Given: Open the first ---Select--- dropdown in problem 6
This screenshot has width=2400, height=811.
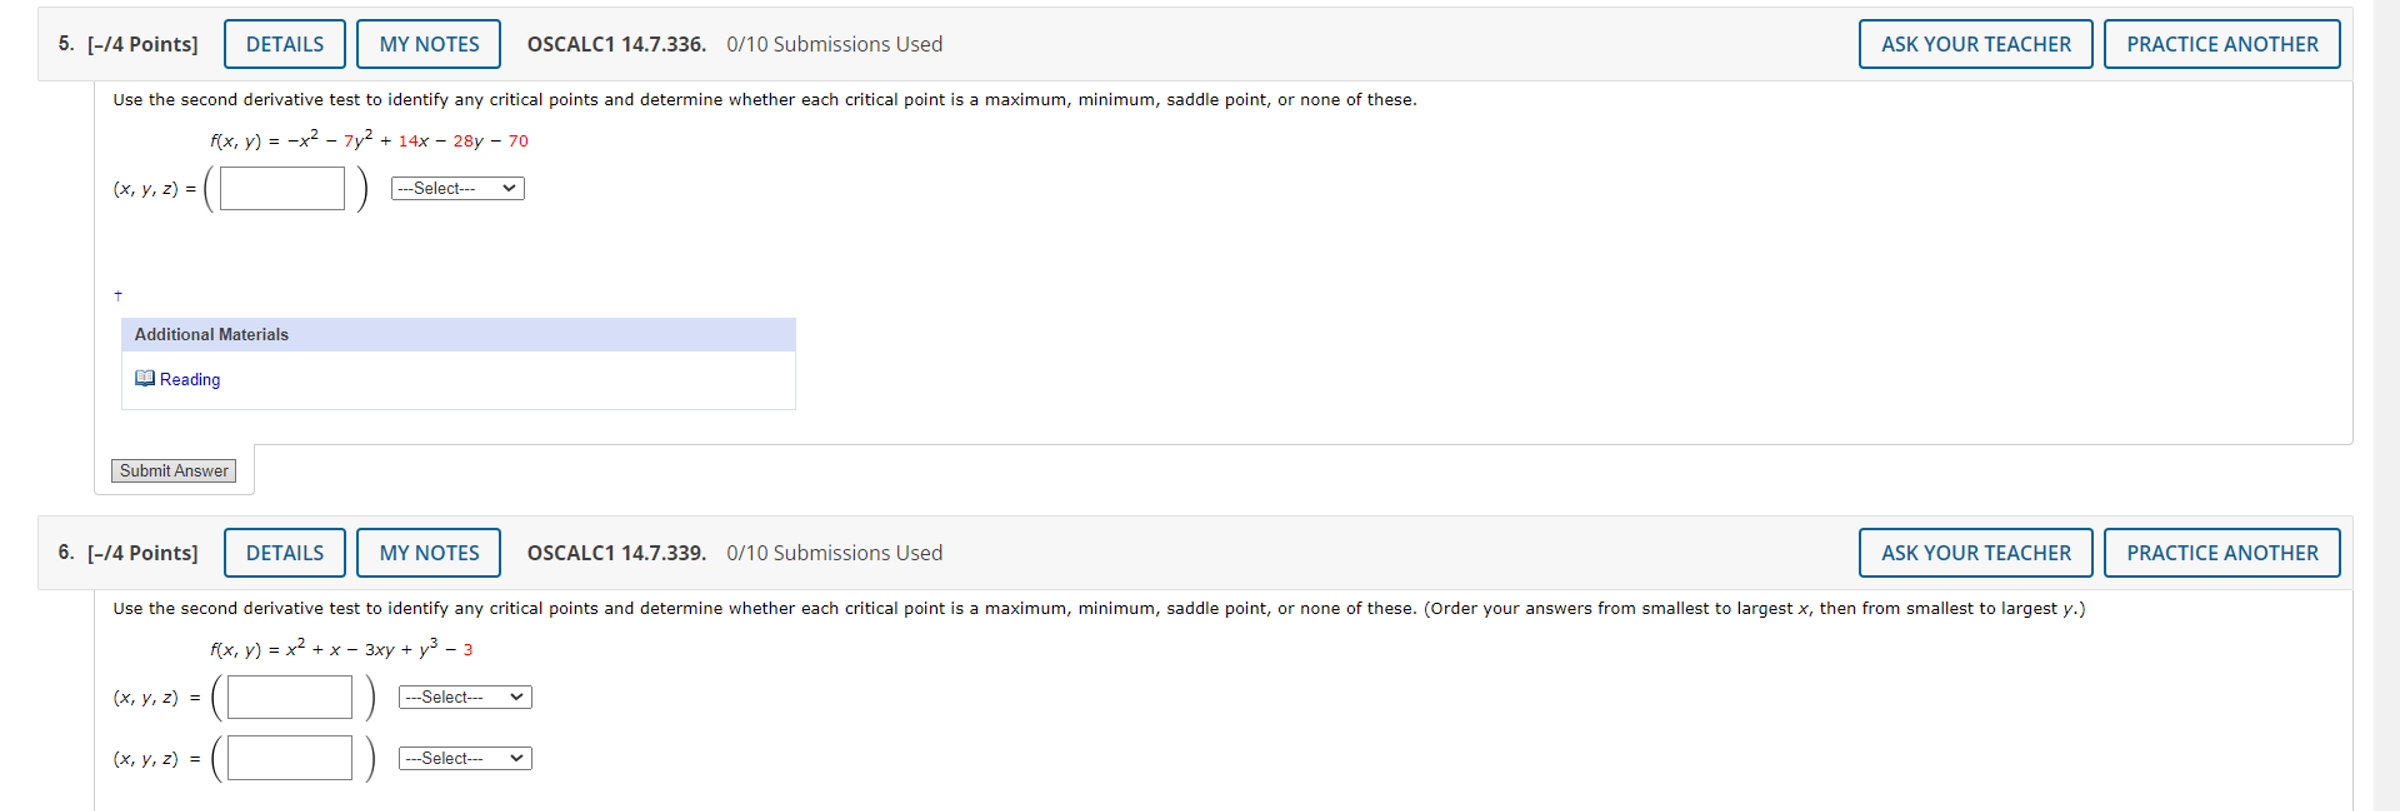Looking at the screenshot, I should (x=464, y=696).
